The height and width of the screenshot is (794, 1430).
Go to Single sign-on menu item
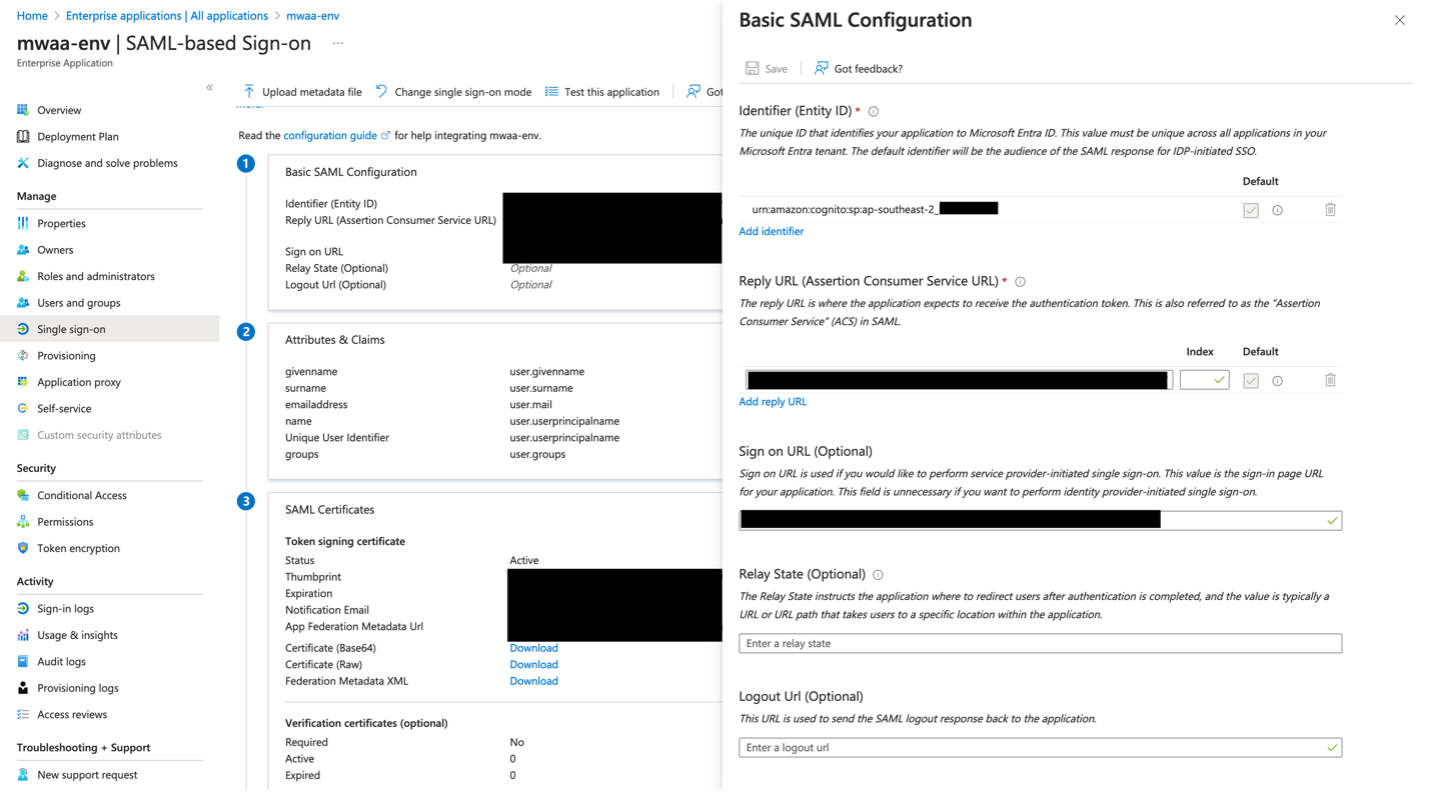(x=110, y=329)
